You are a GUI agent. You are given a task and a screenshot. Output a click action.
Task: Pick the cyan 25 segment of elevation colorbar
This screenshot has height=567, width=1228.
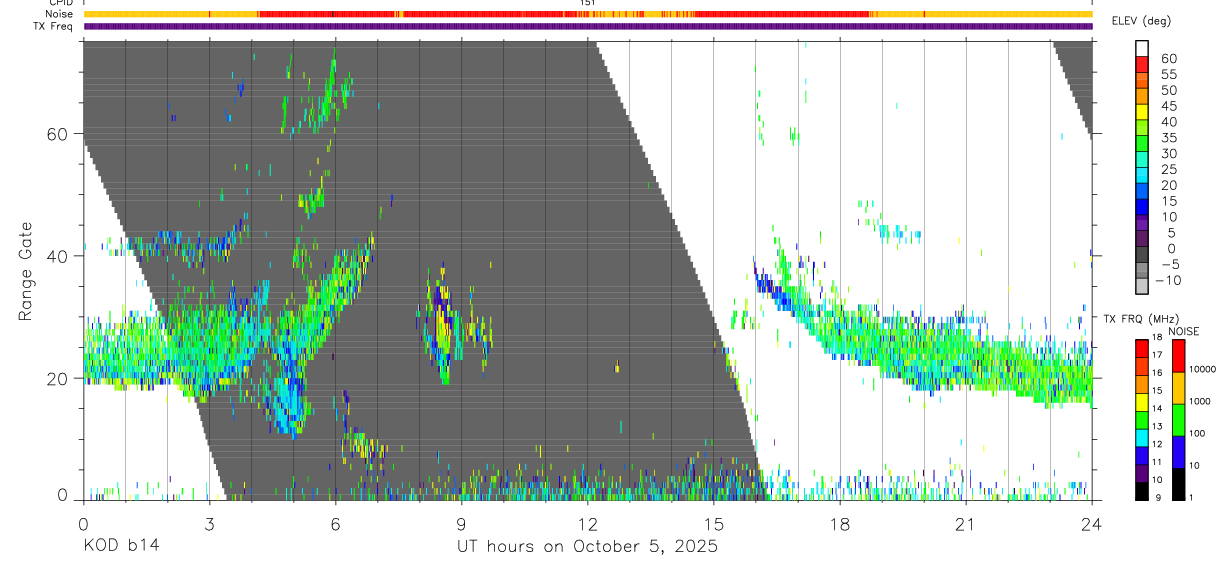[x=1142, y=177]
